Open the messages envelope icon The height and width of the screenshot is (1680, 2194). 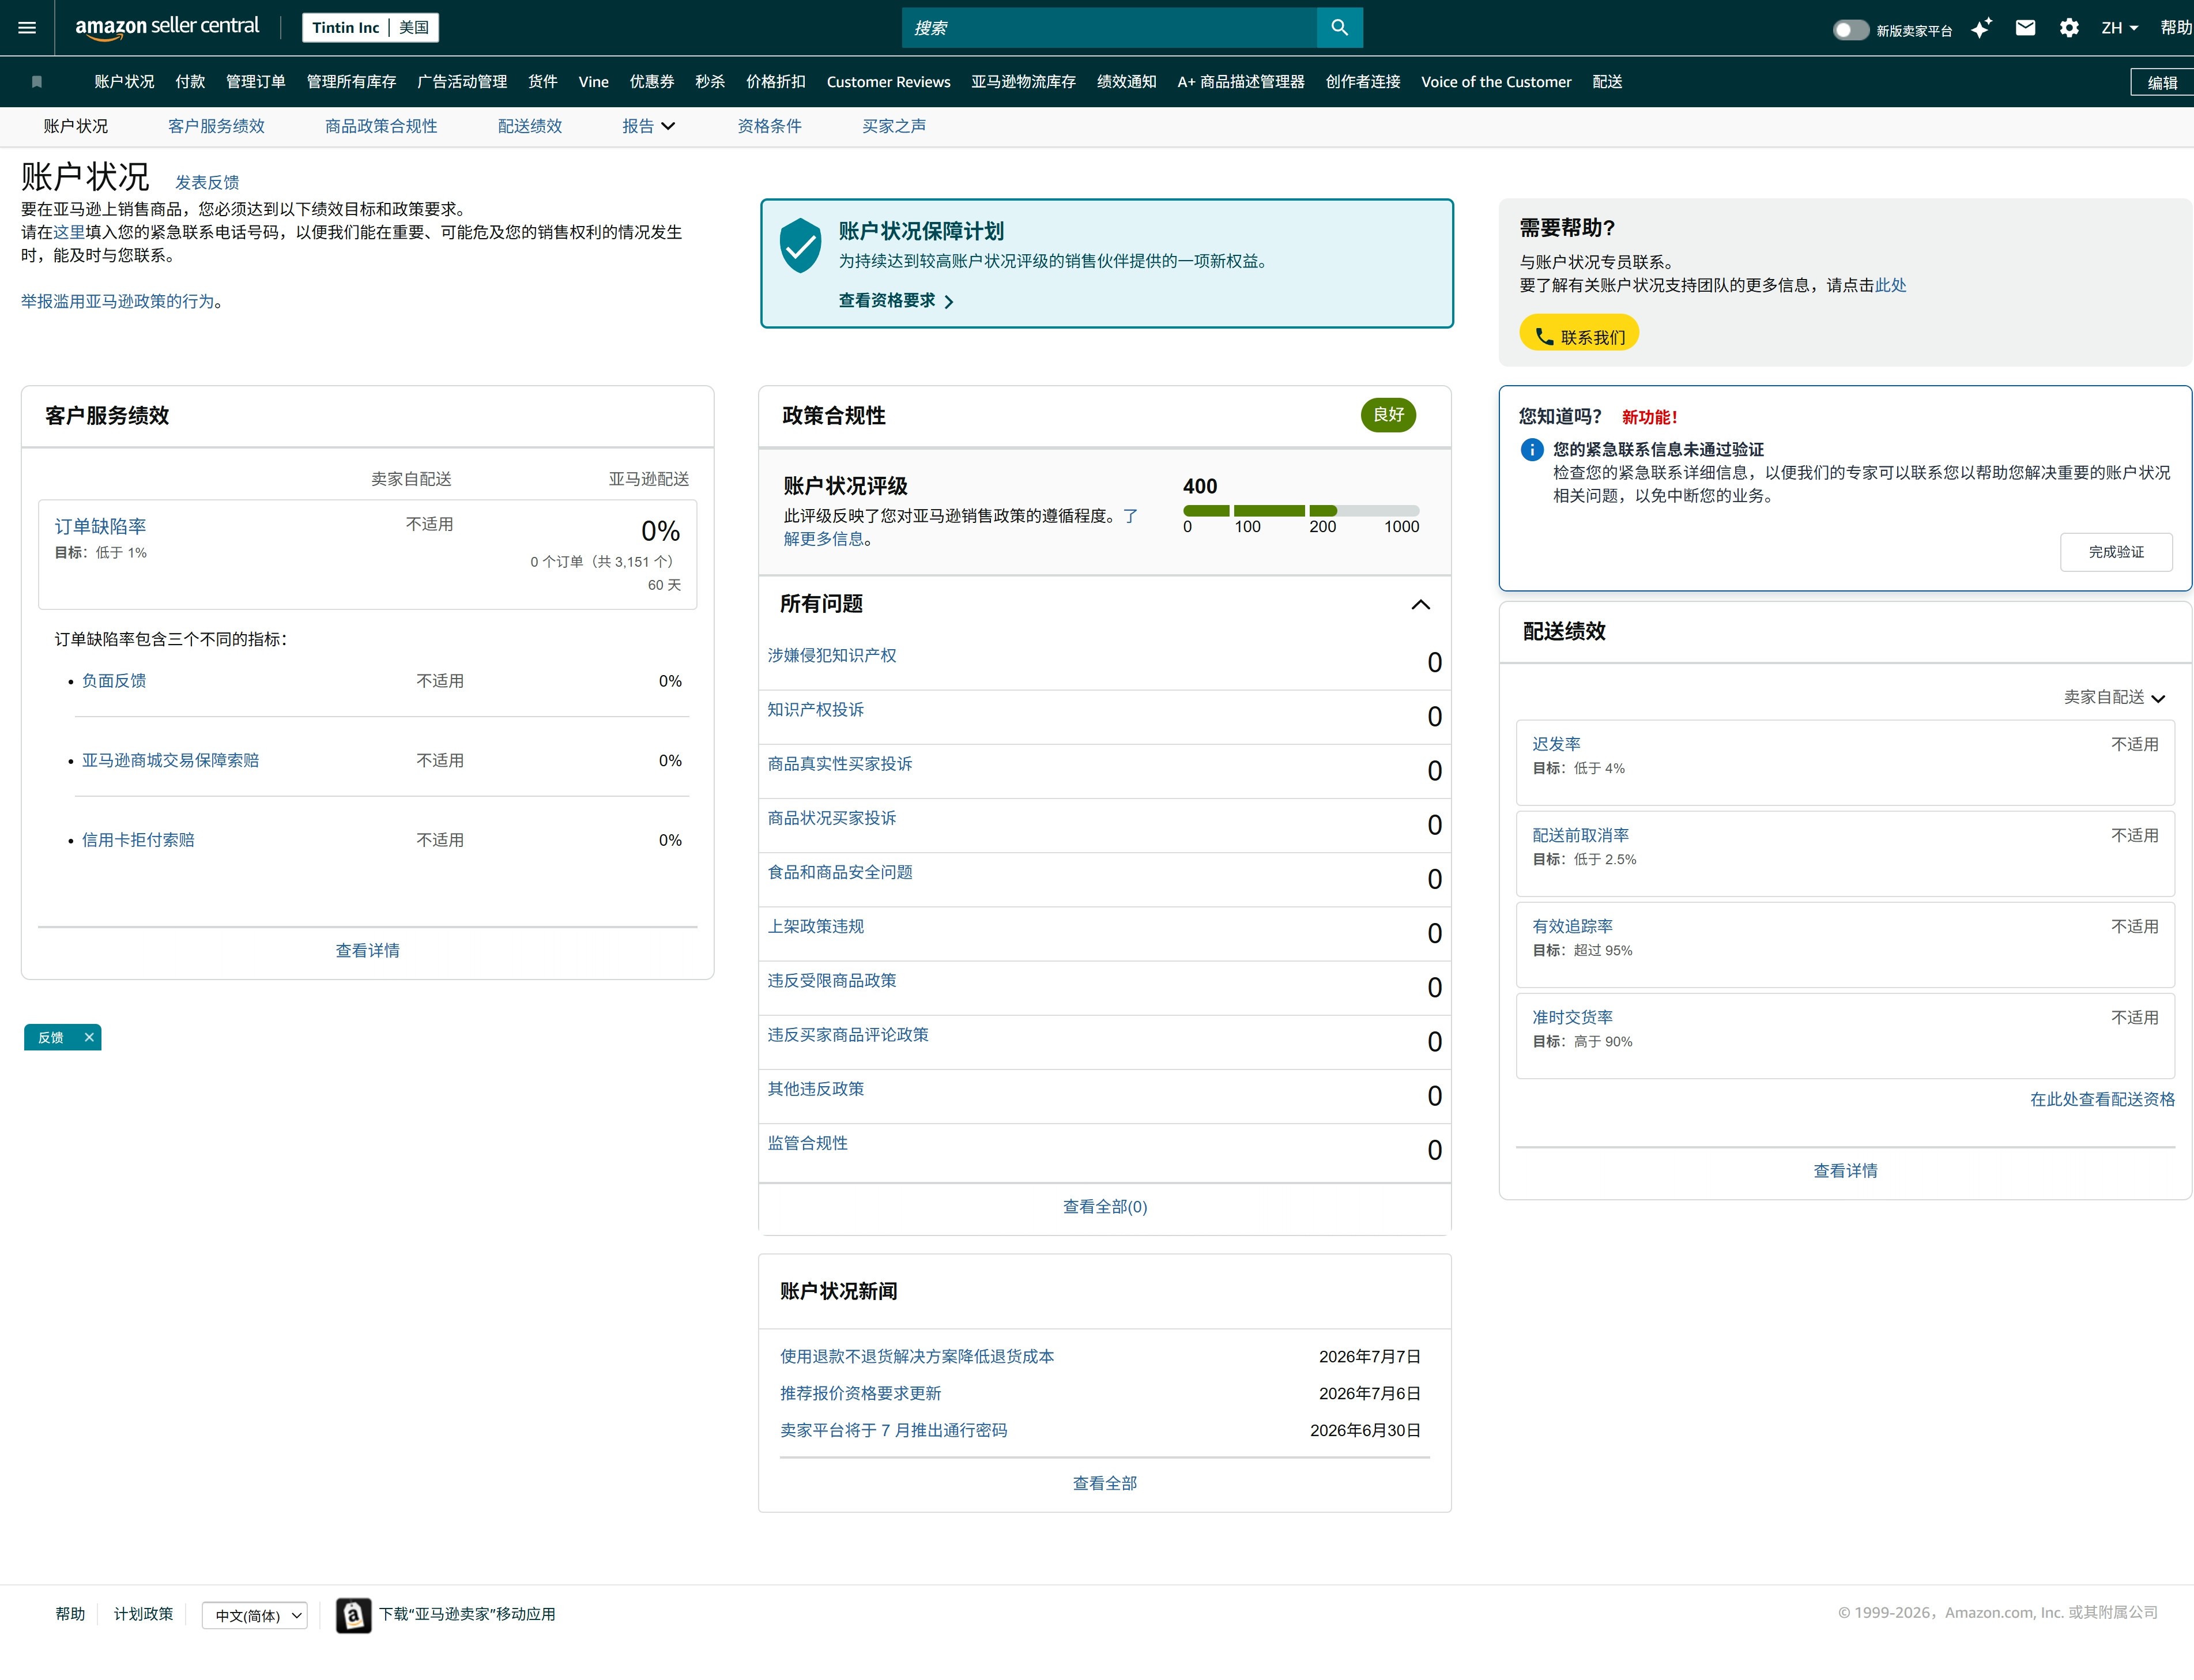2025,28
